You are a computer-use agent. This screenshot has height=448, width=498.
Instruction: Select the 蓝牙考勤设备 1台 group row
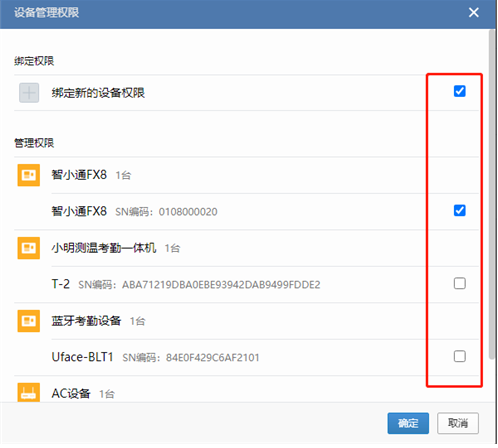coord(246,321)
